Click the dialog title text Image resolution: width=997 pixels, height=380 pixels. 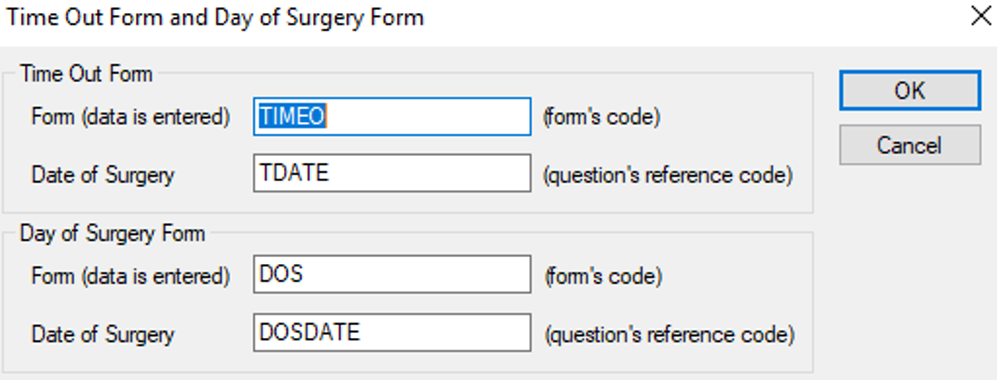(214, 17)
